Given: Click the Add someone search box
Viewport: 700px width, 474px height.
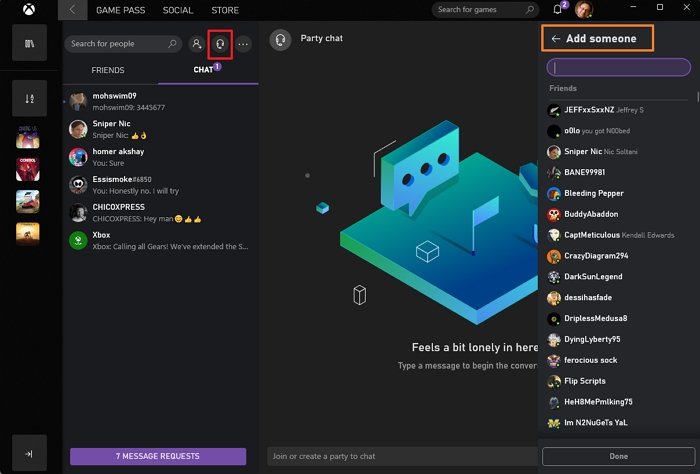Looking at the screenshot, I should 619,67.
